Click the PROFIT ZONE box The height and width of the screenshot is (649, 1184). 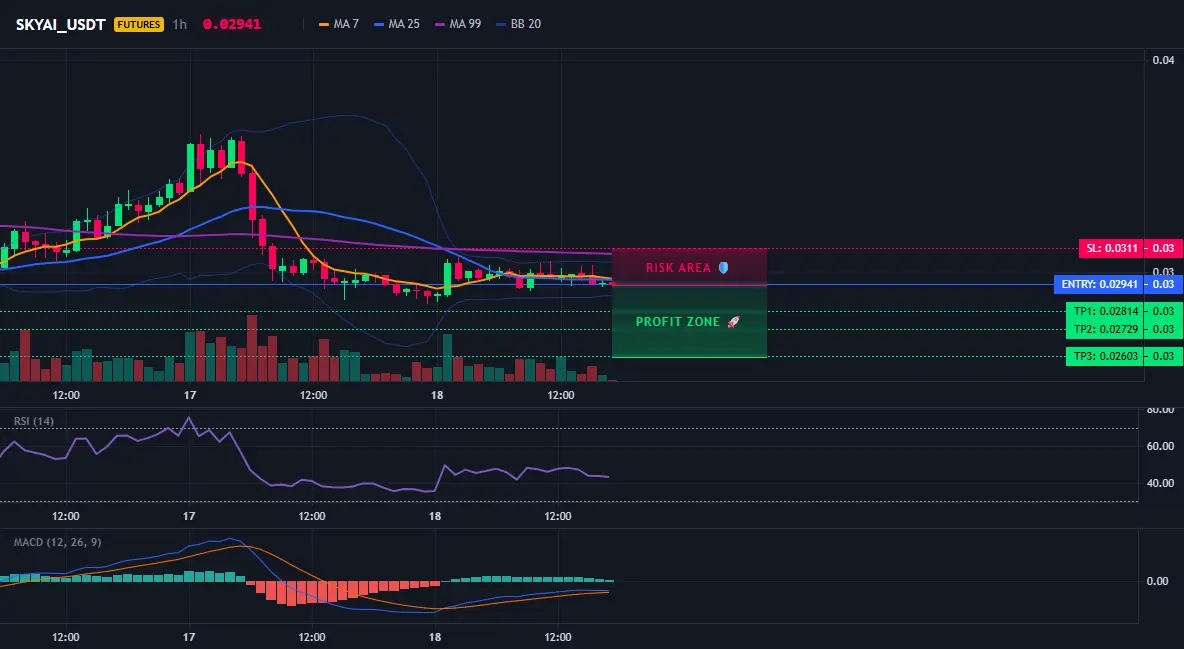point(689,321)
